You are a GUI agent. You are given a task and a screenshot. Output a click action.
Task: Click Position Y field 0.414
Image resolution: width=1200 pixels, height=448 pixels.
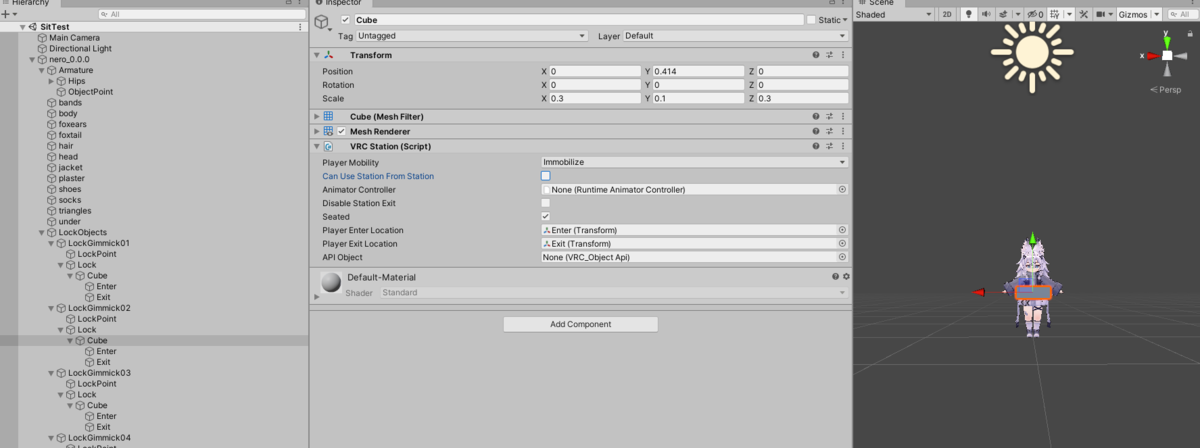pos(699,72)
